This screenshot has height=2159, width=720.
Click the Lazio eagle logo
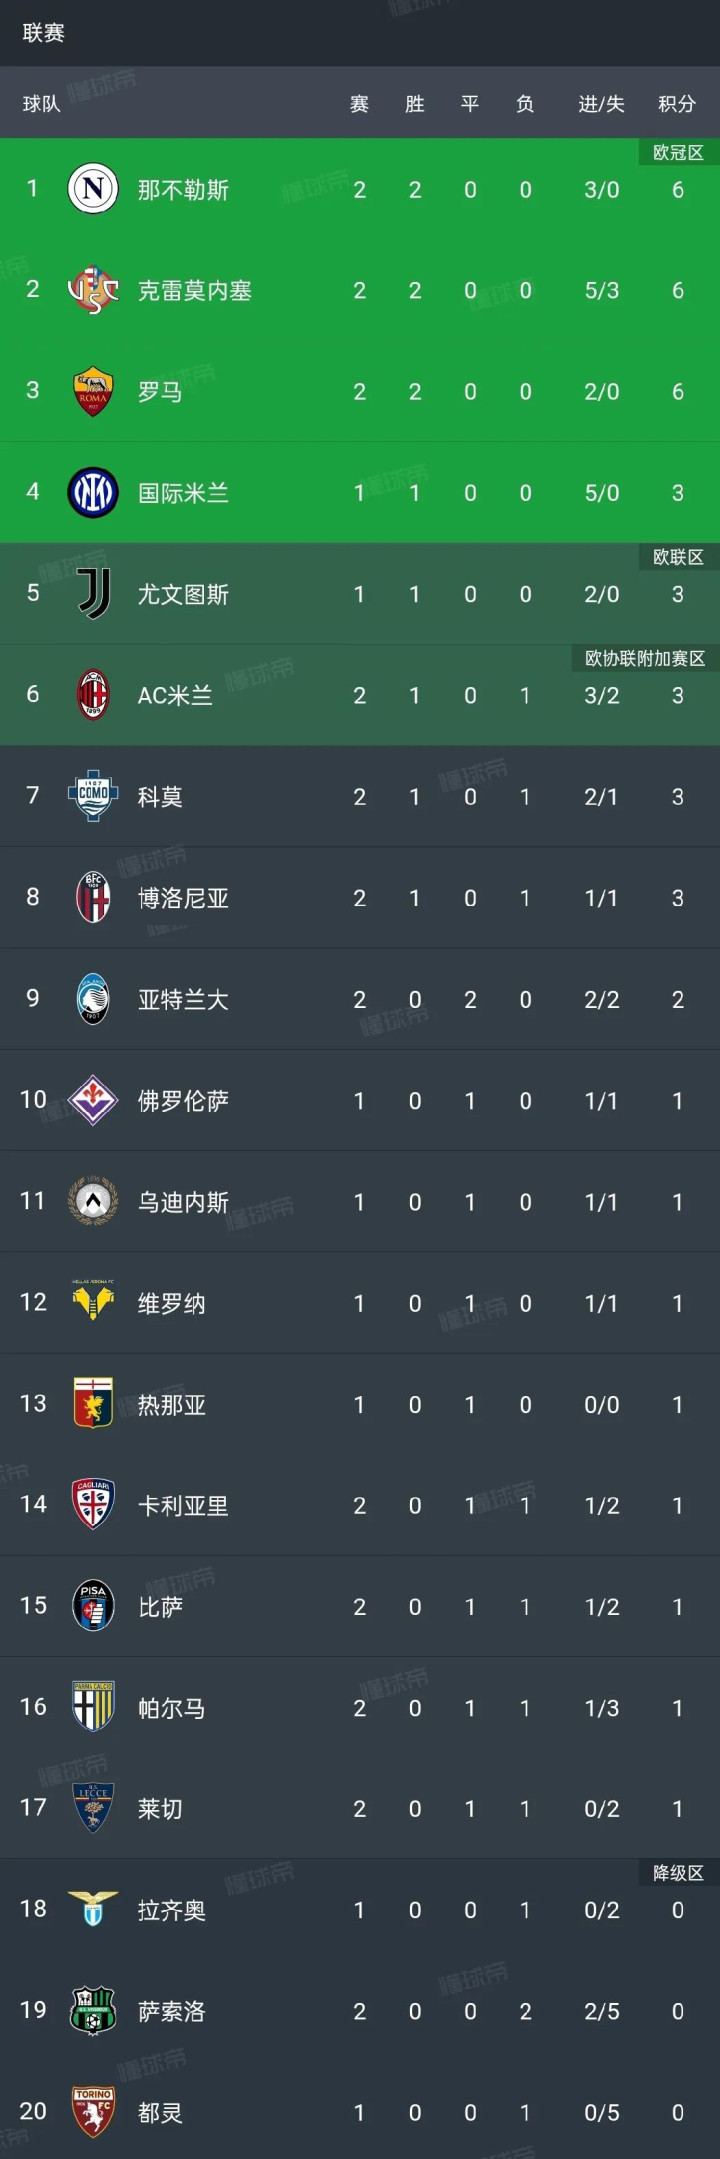tap(93, 1909)
